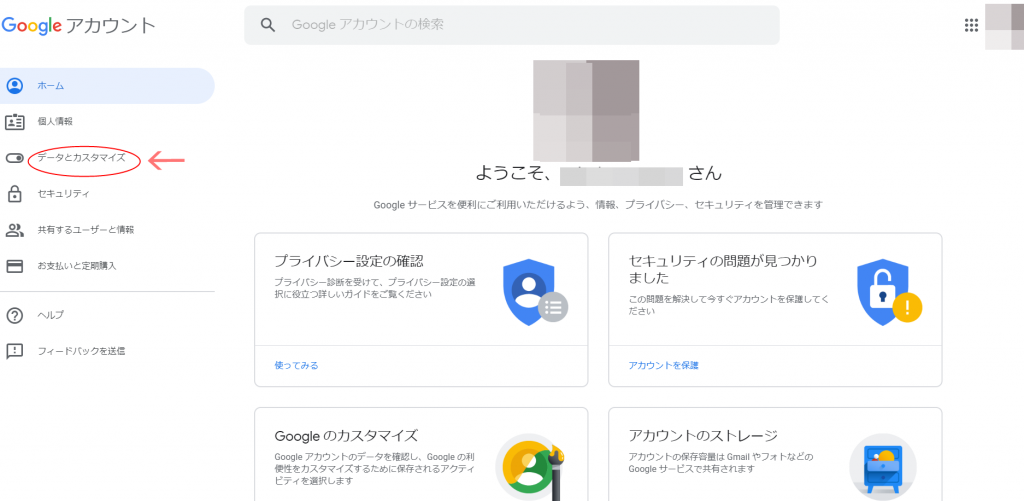This screenshot has height=501, width=1024.
Task: Click the 使ってみる link
Action: (296, 366)
